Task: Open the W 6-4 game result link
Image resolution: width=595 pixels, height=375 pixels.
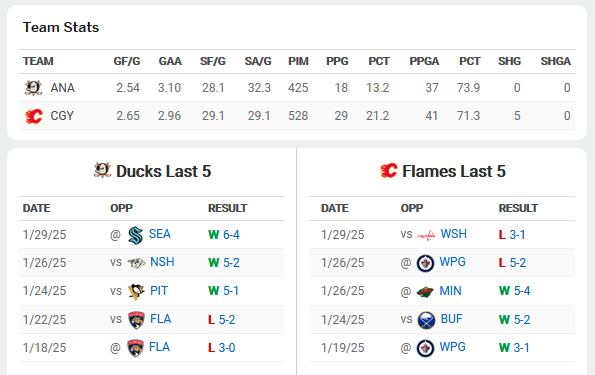Action: coord(224,235)
